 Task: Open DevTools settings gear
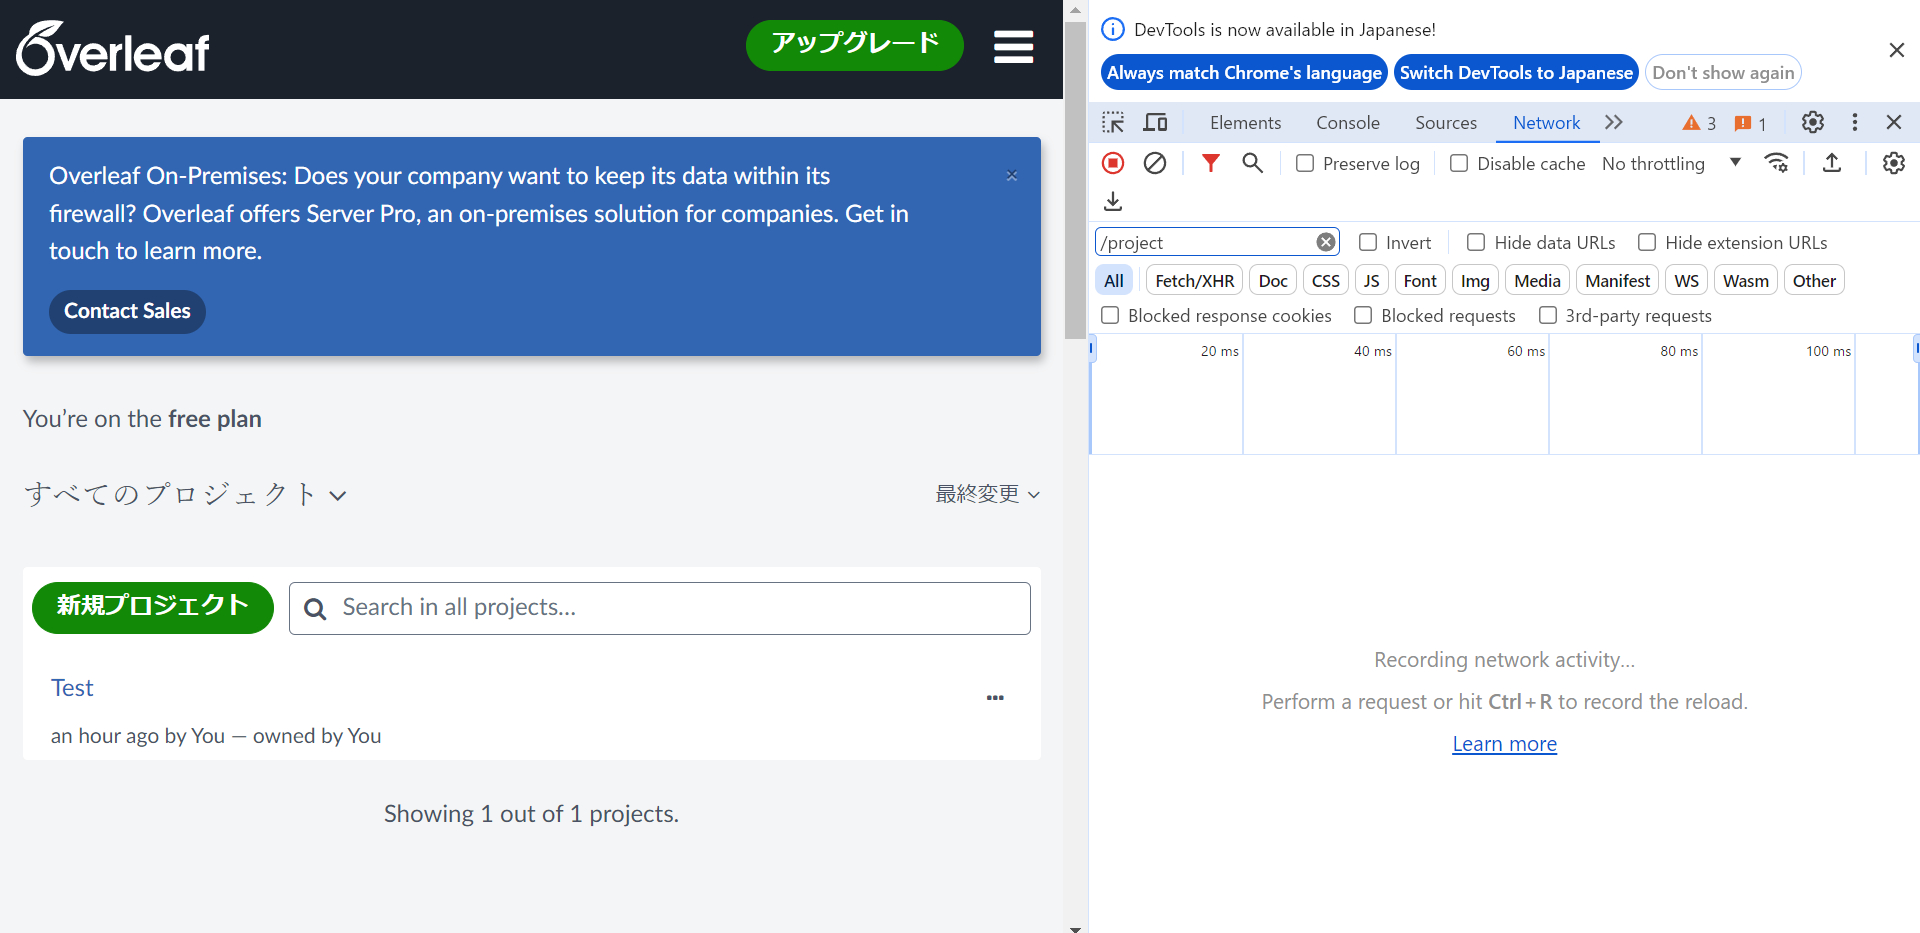point(1813,122)
